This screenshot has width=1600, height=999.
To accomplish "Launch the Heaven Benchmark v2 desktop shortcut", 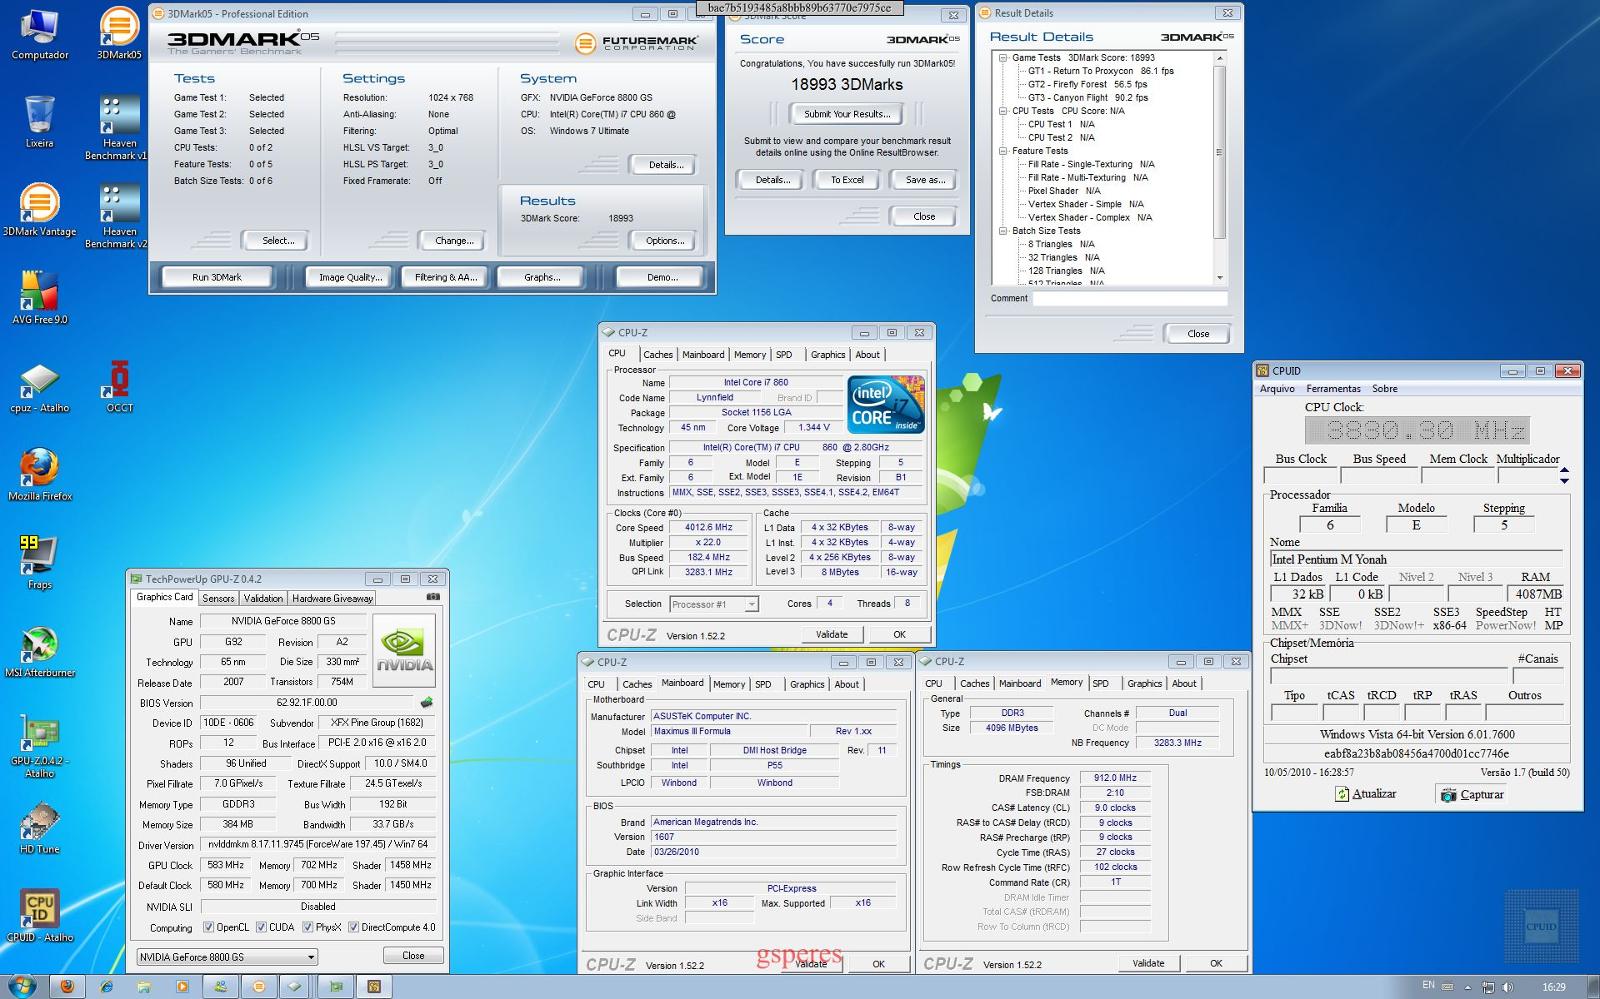I will (x=119, y=216).
